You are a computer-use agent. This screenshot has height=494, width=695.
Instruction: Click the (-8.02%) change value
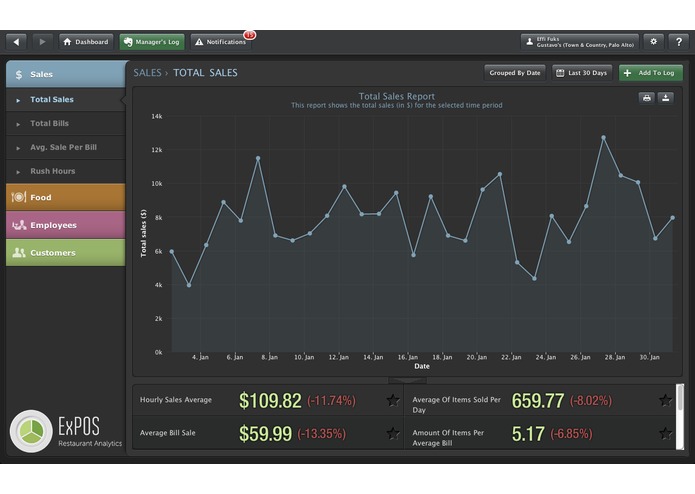590,401
